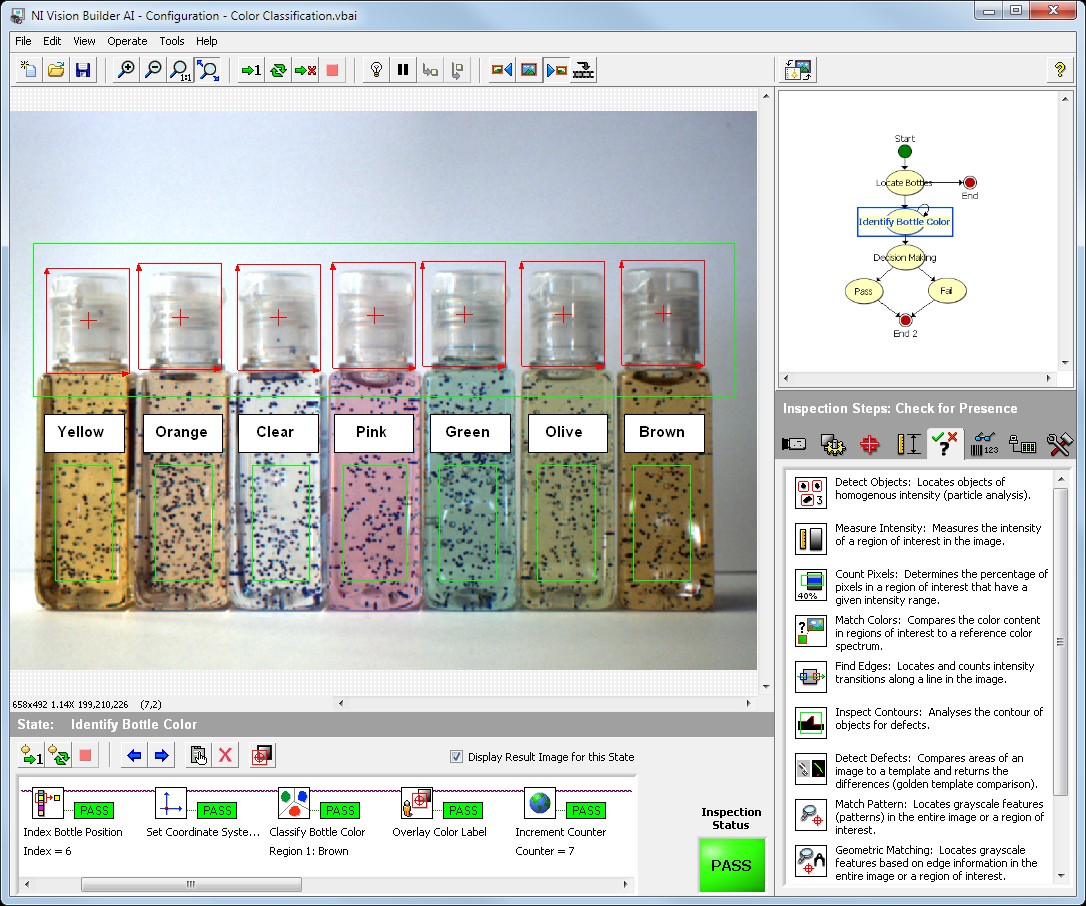Switch to the Communicate steps tab

tap(1022, 443)
